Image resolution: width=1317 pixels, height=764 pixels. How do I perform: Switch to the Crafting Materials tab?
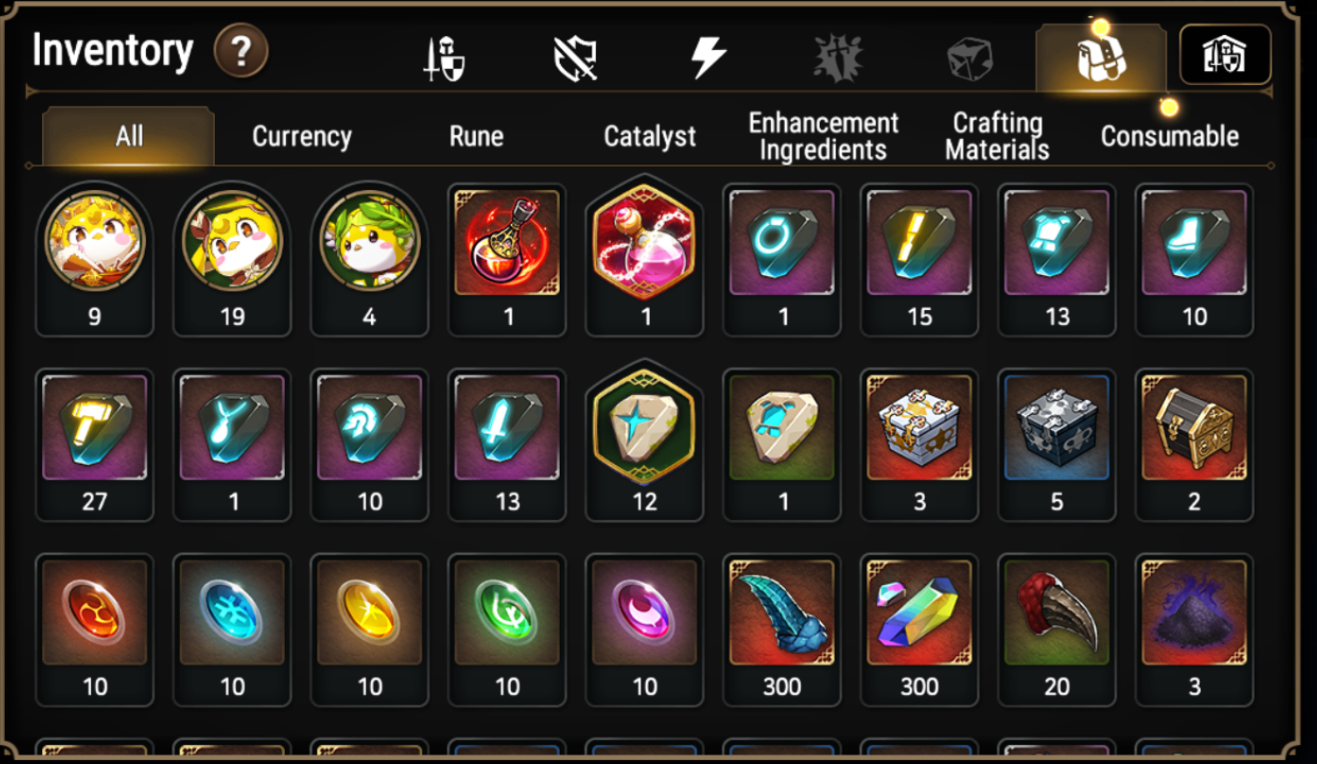click(x=997, y=136)
